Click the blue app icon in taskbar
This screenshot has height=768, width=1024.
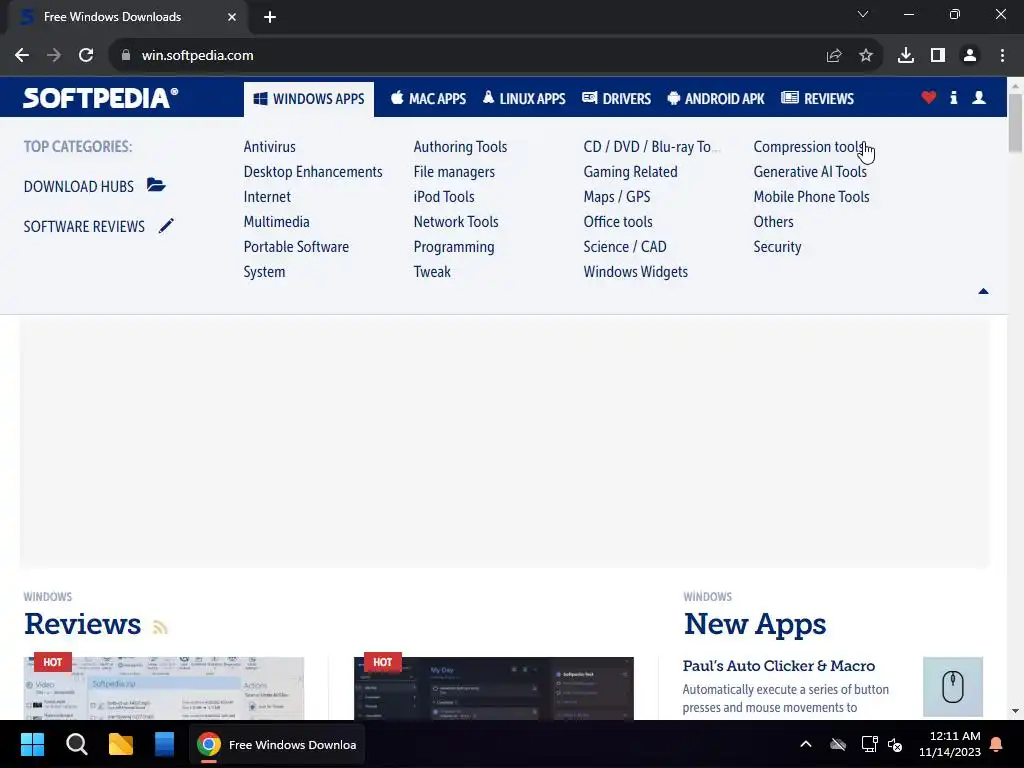point(164,744)
